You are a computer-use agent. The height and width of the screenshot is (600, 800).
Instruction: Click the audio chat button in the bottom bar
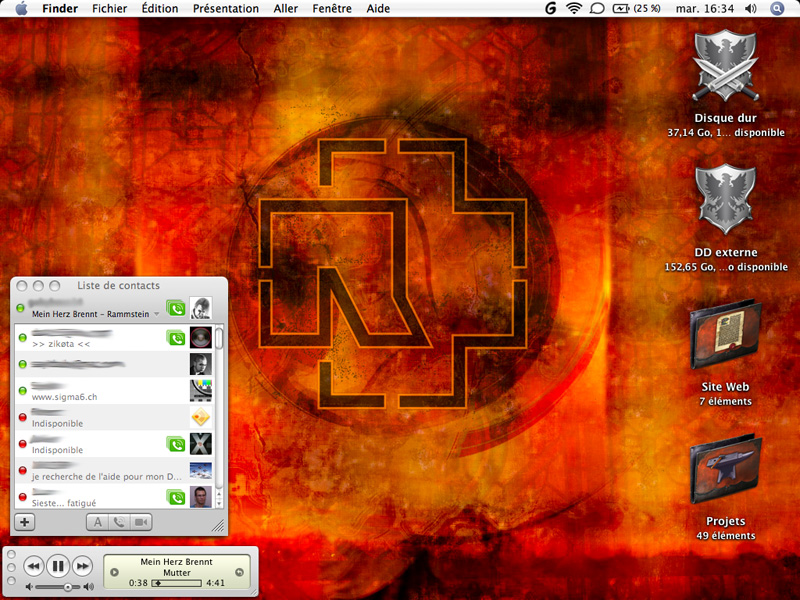(119, 522)
